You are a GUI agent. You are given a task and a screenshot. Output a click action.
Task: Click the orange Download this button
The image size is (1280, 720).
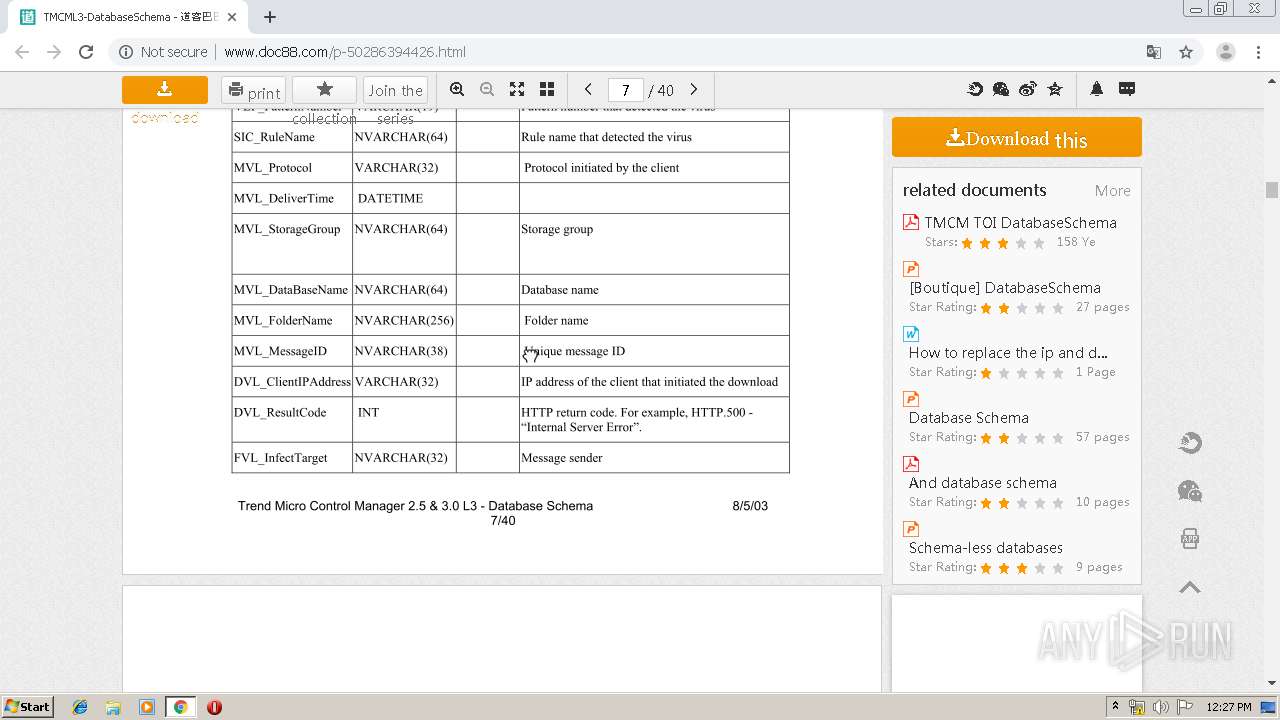[1017, 137]
